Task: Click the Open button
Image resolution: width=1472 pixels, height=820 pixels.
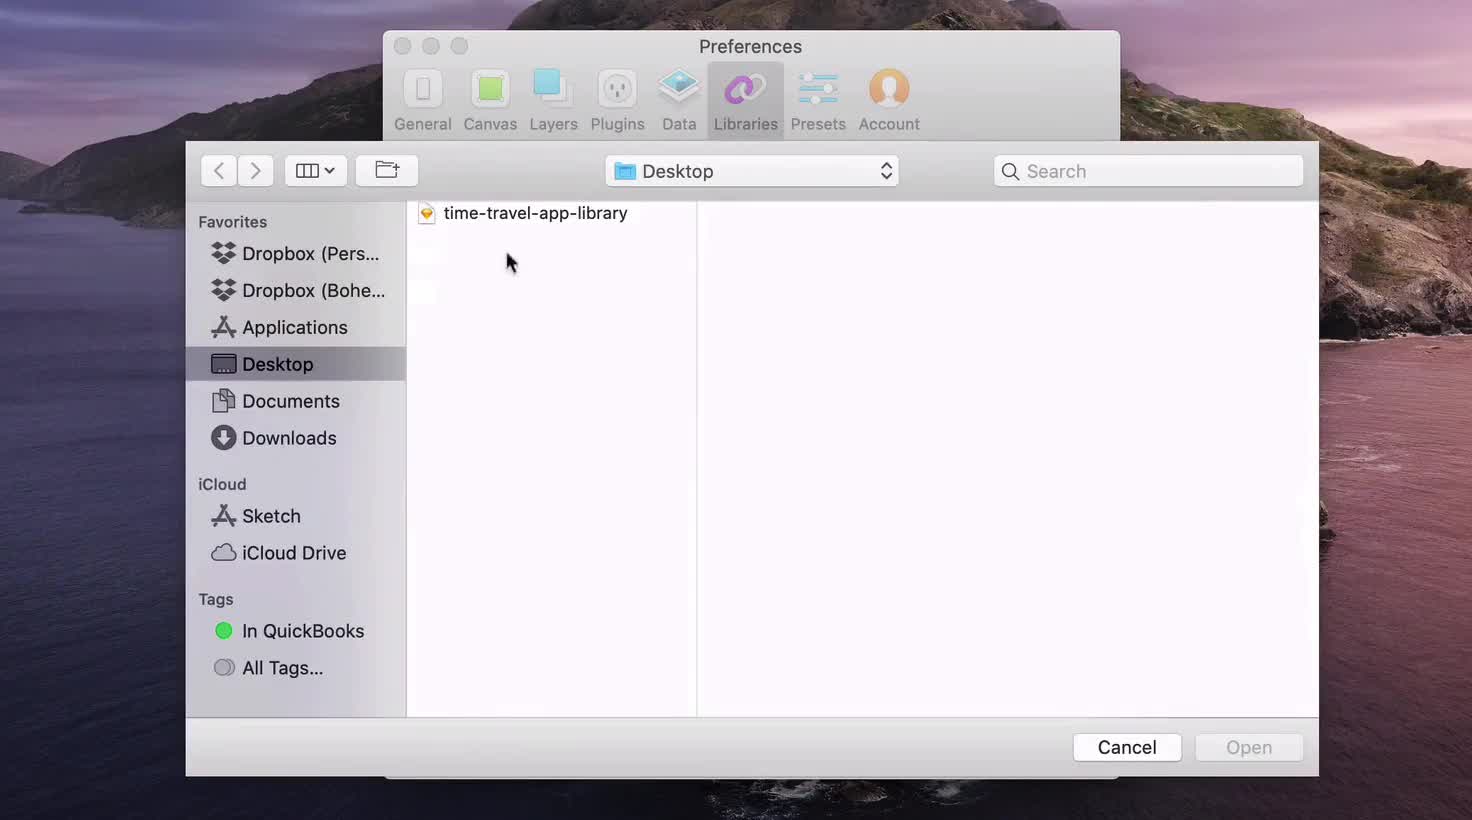Action: [x=1249, y=748]
